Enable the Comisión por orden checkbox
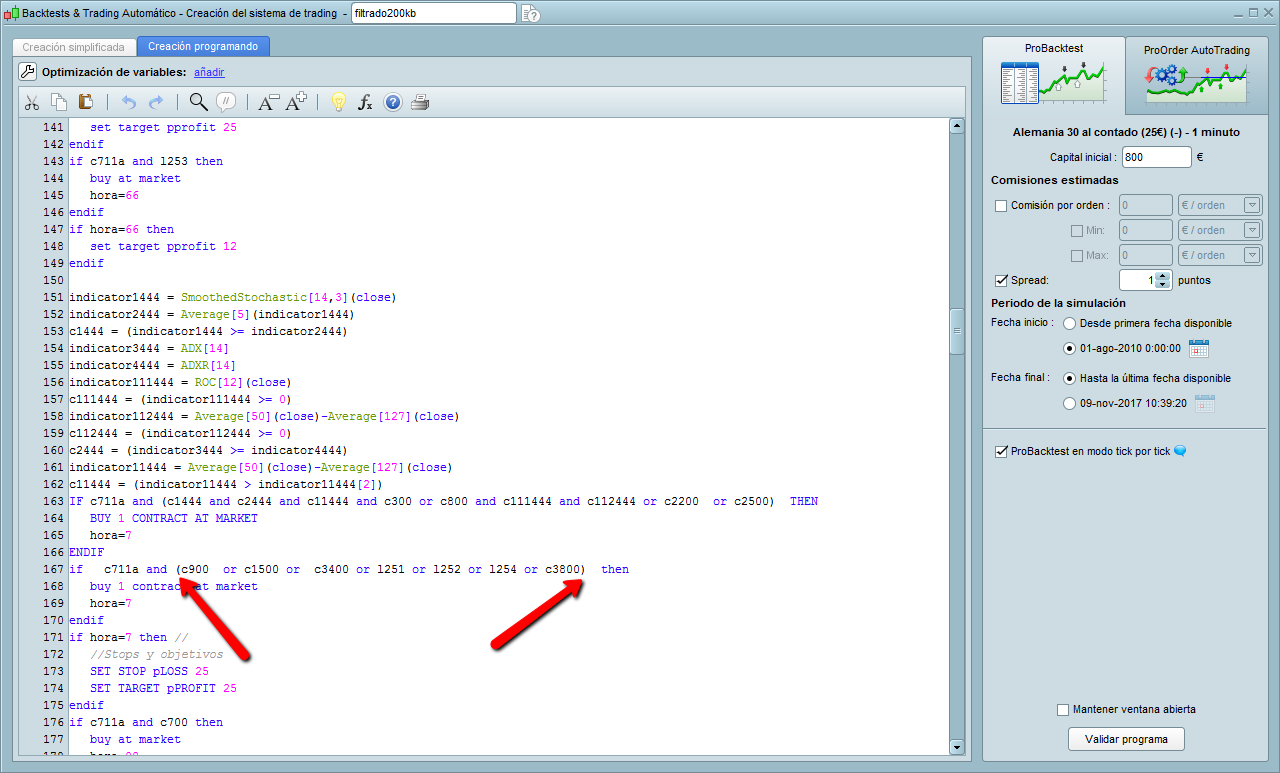 (1001, 206)
